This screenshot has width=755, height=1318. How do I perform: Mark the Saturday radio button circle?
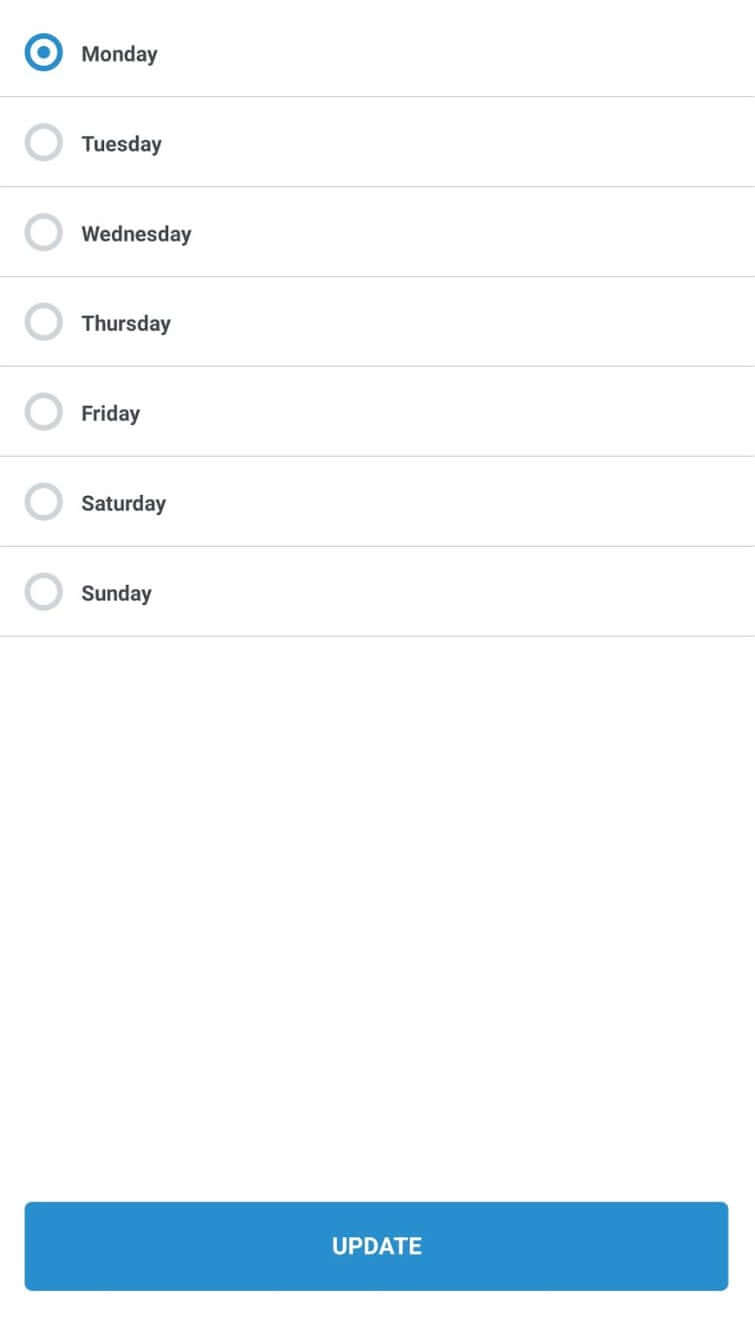tap(43, 502)
